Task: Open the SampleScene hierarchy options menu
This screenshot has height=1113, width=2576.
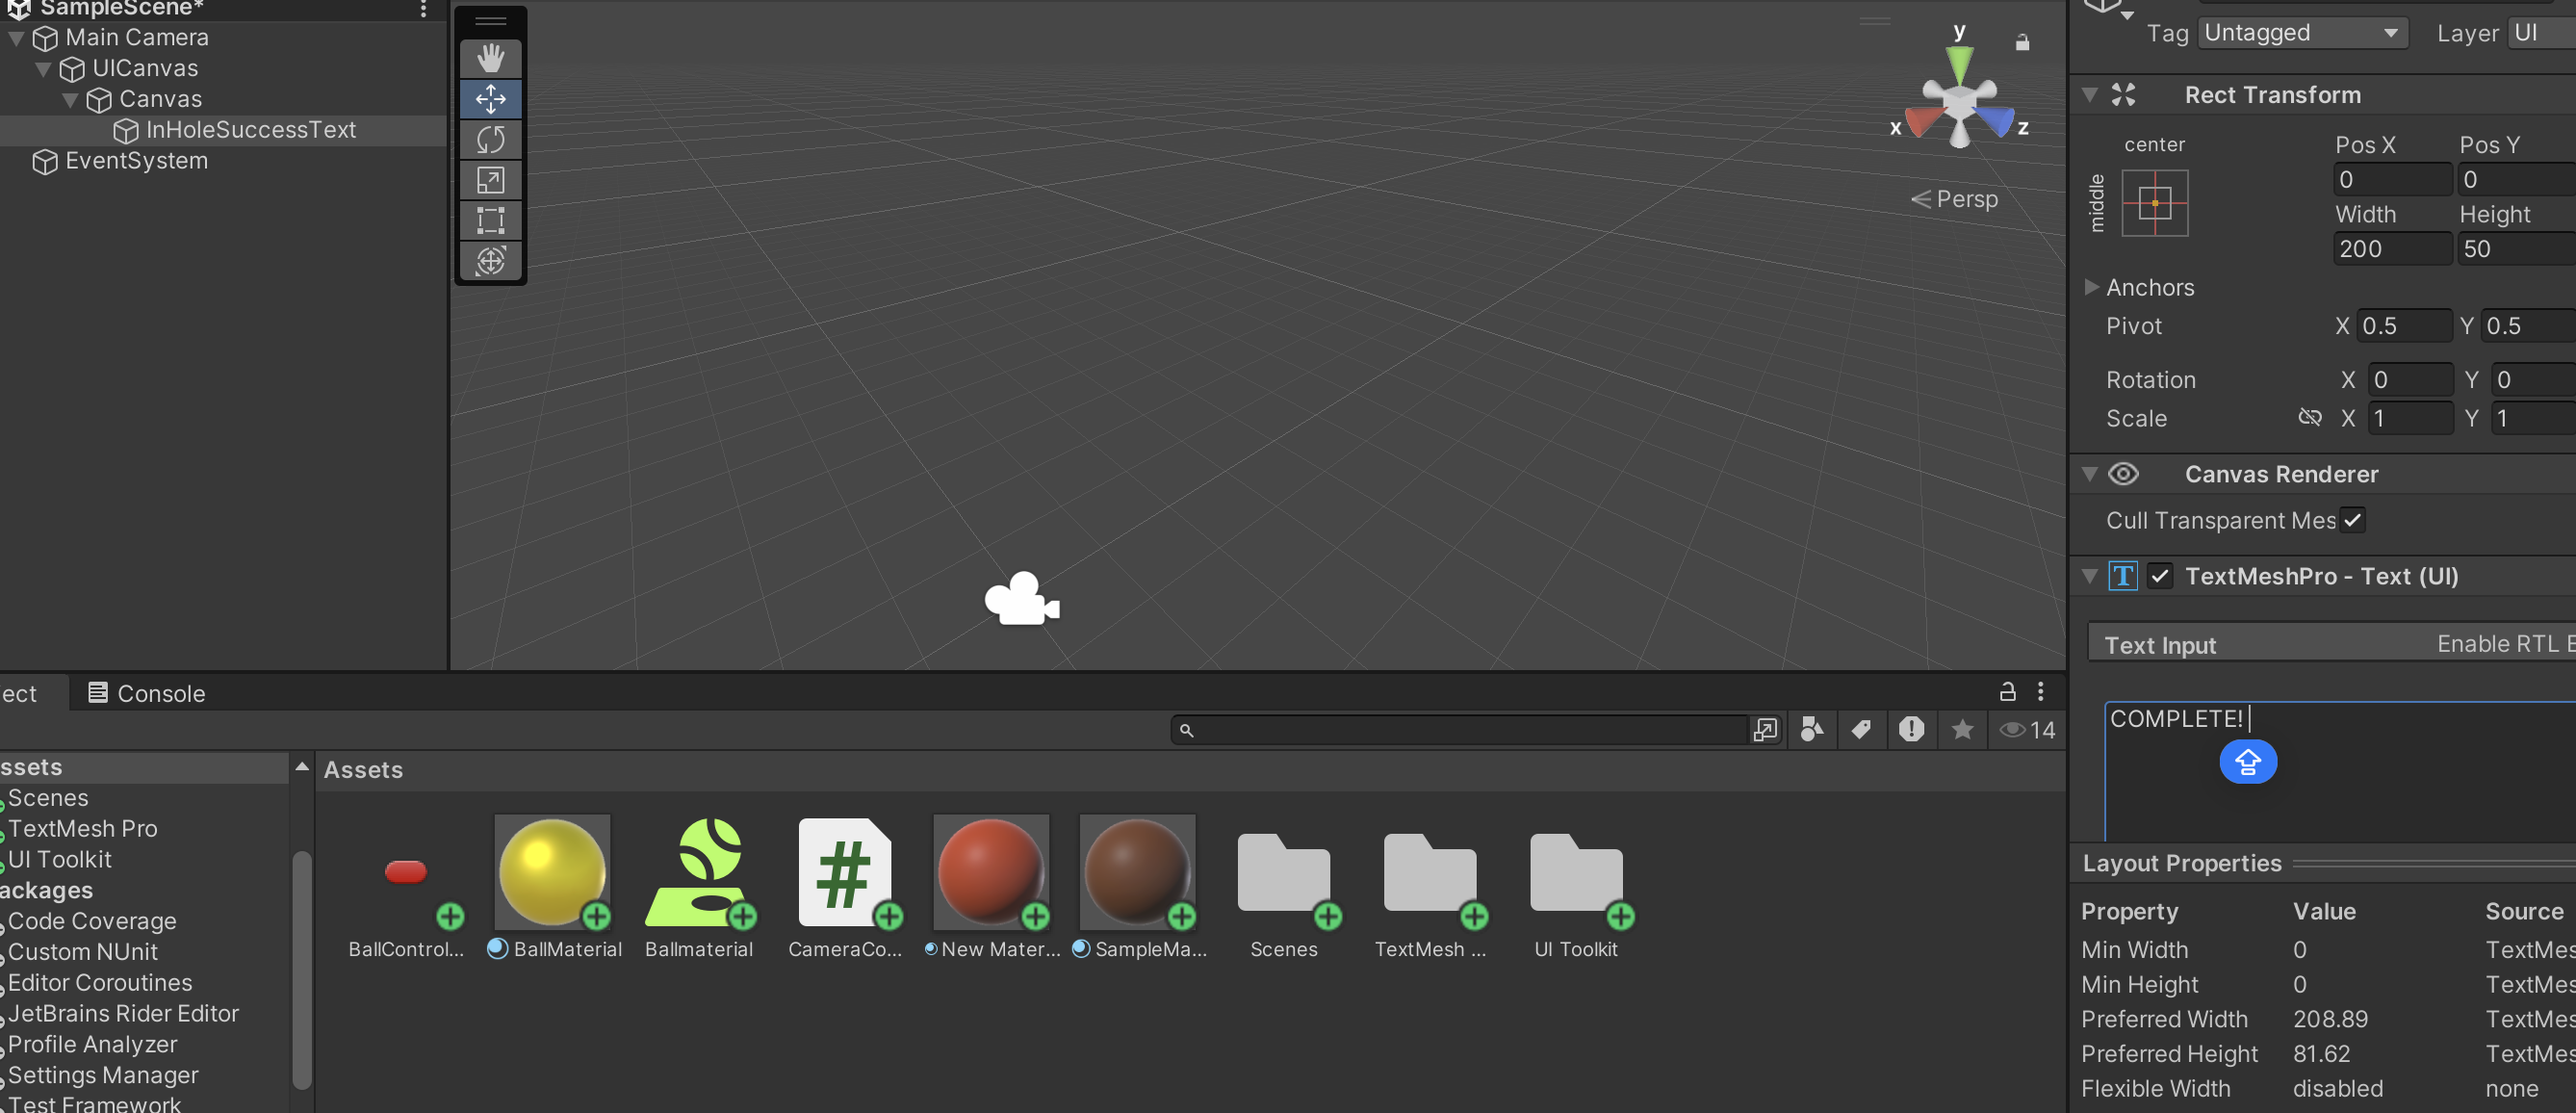Action: pyautogui.click(x=423, y=9)
